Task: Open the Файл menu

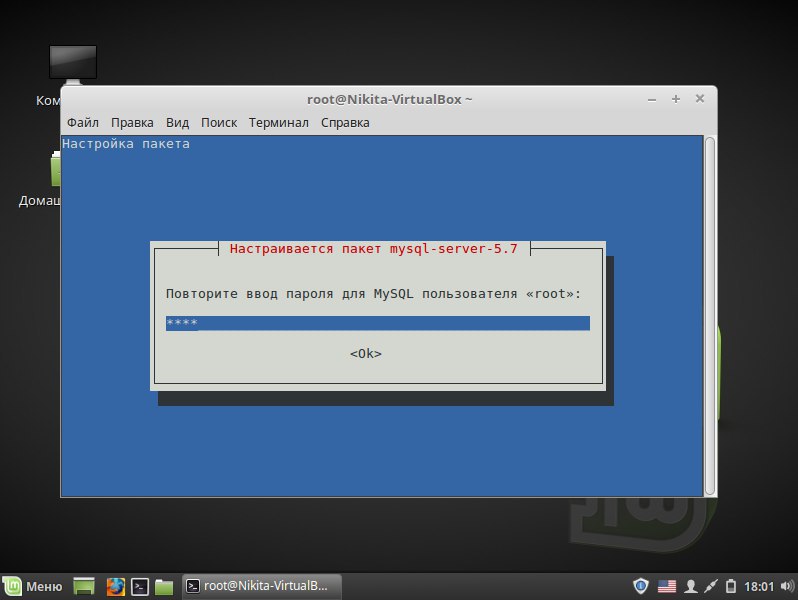Action: (x=82, y=123)
